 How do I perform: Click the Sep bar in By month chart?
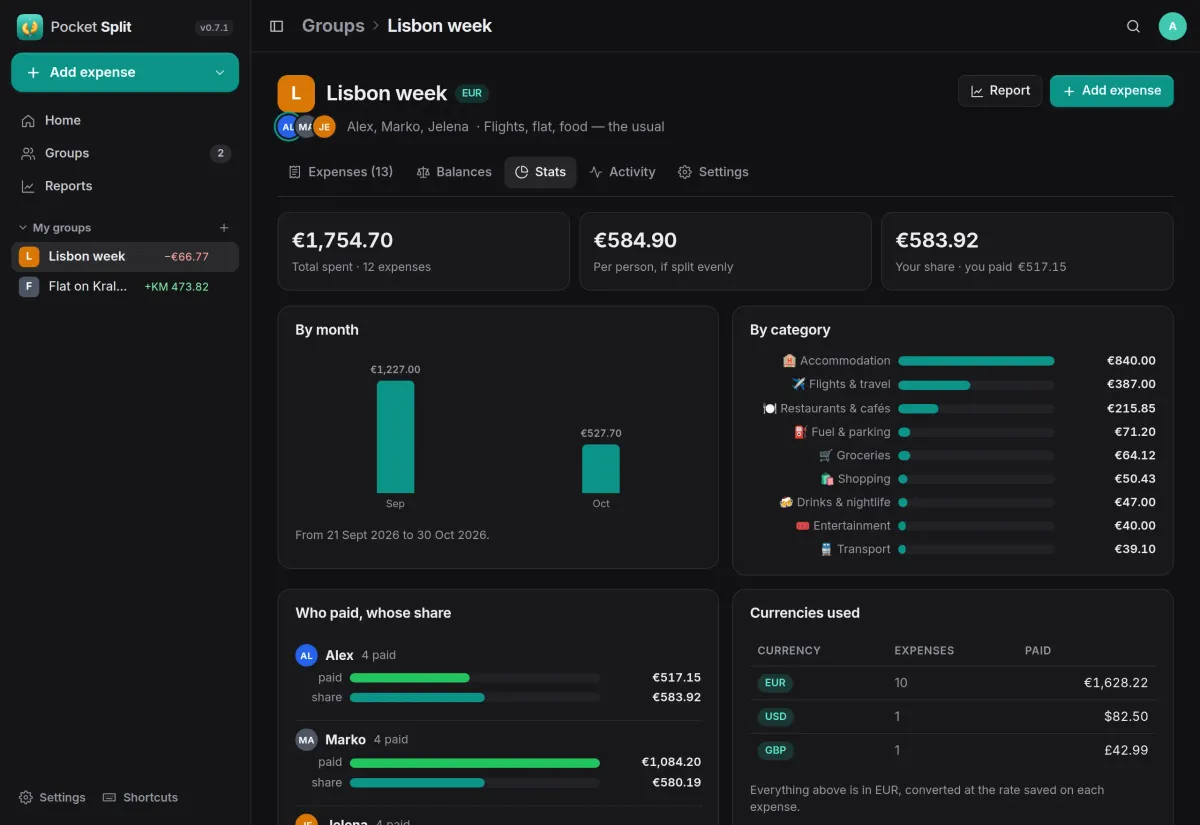(x=395, y=437)
